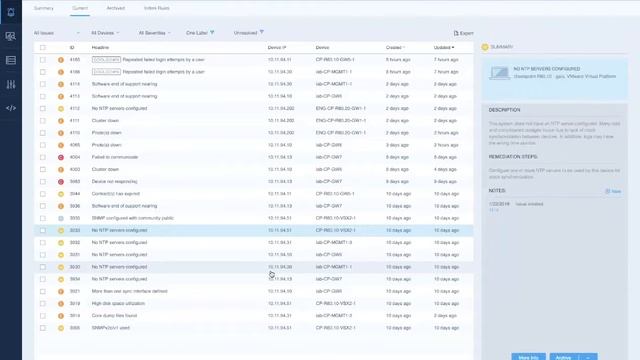The image size is (640, 360).
Task: Click severity icon of More than one sync interface row
Action: pyautogui.click(x=61, y=291)
